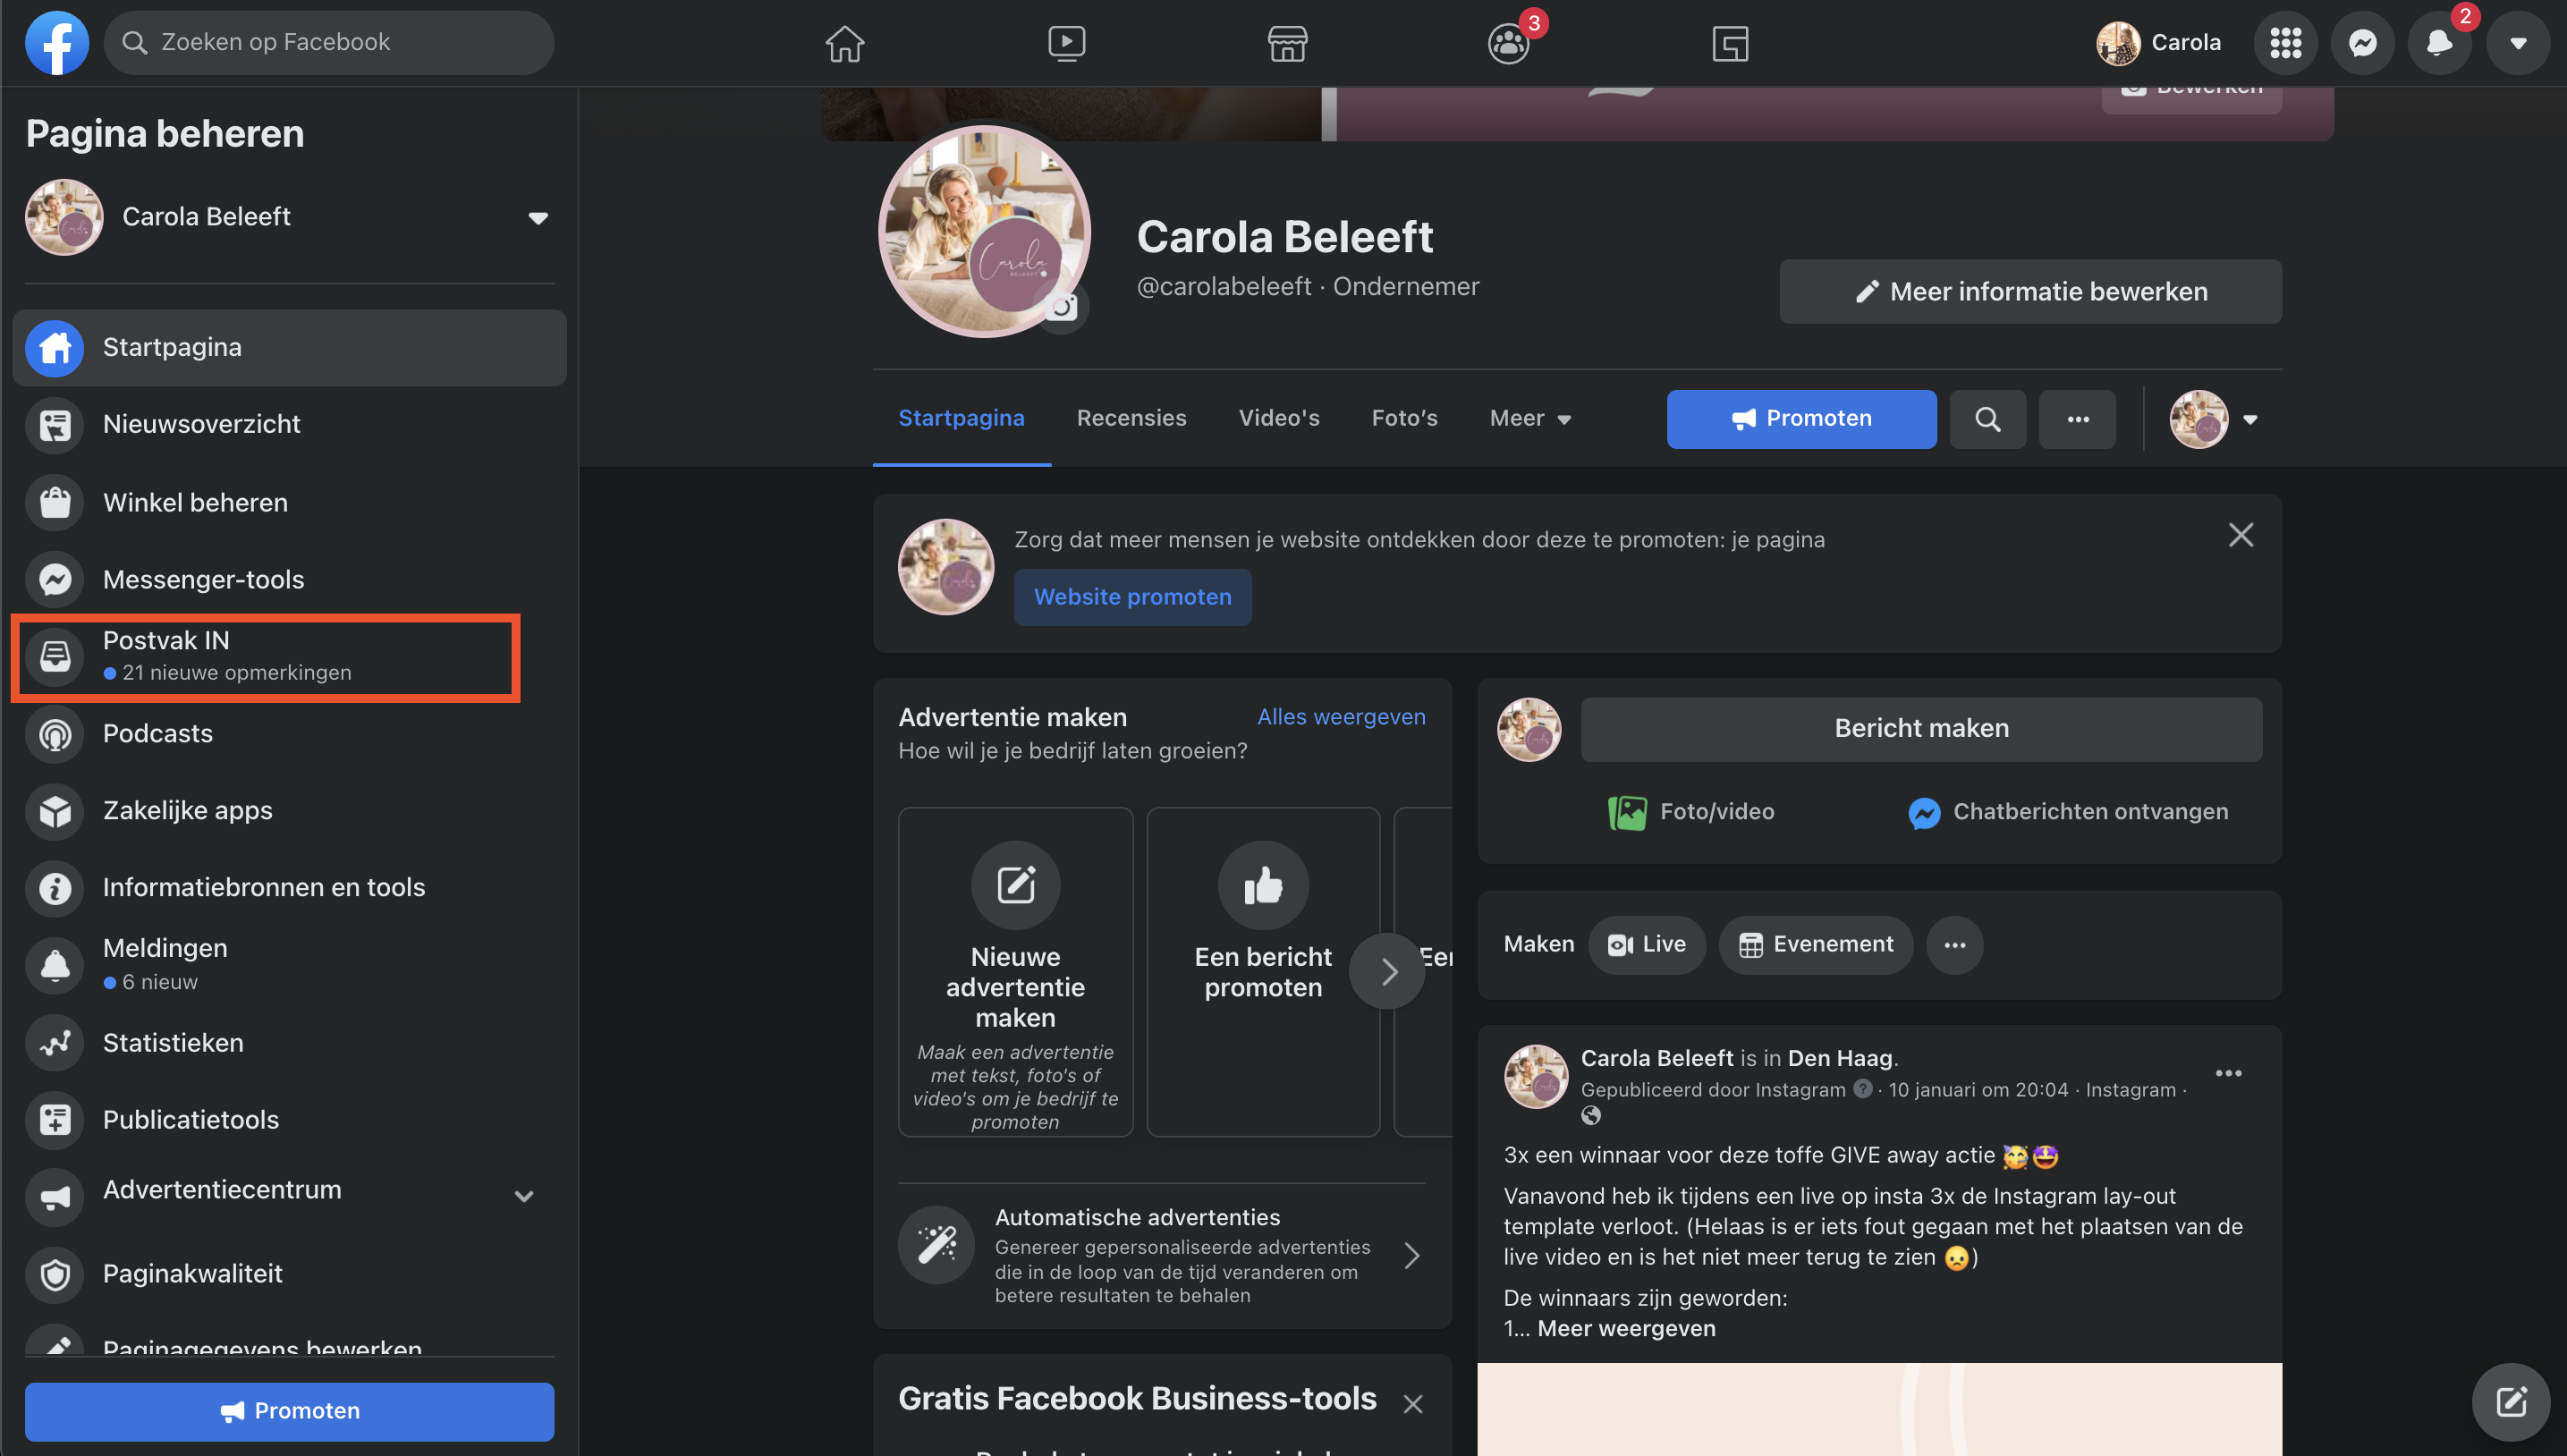Expand the Carola Beleeft page selector dropdown
The width and height of the screenshot is (2567, 1456).
(x=538, y=218)
